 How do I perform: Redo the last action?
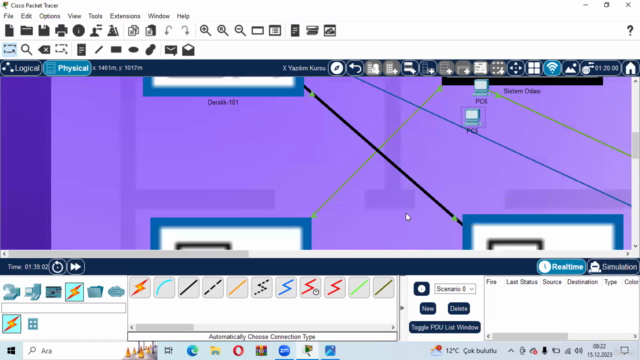click(x=185, y=31)
